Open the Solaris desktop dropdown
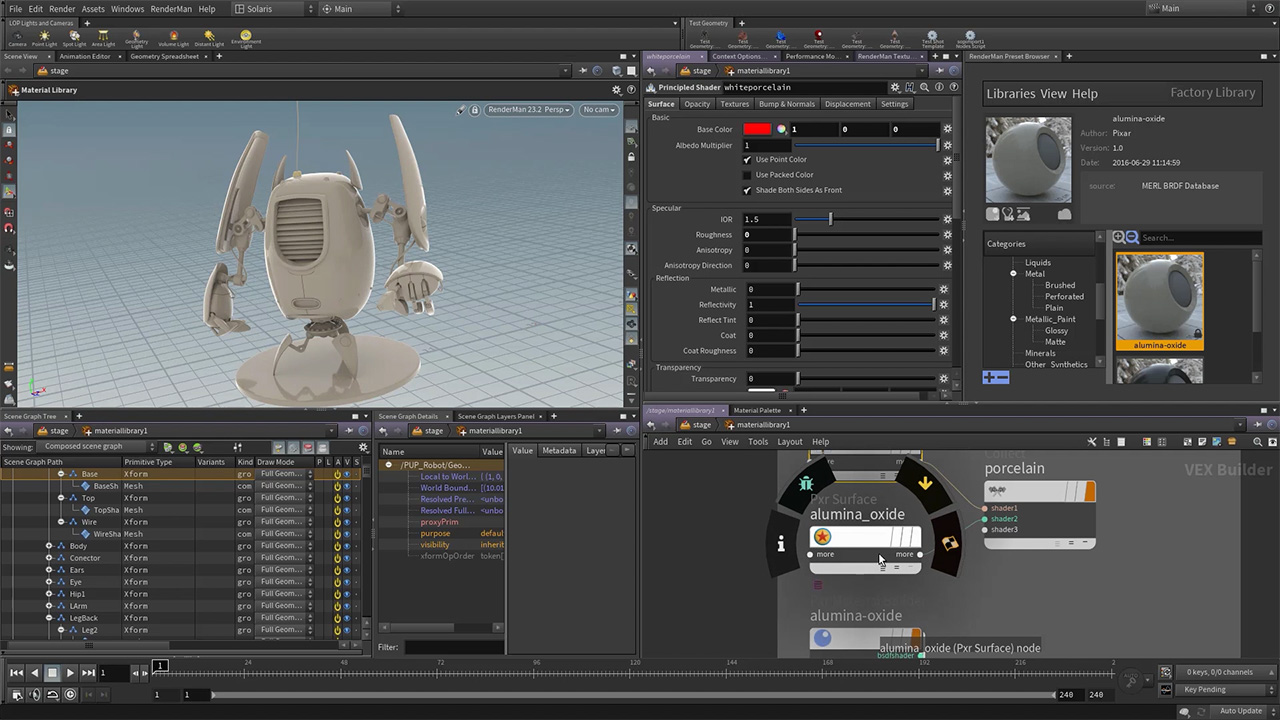 [273, 8]
